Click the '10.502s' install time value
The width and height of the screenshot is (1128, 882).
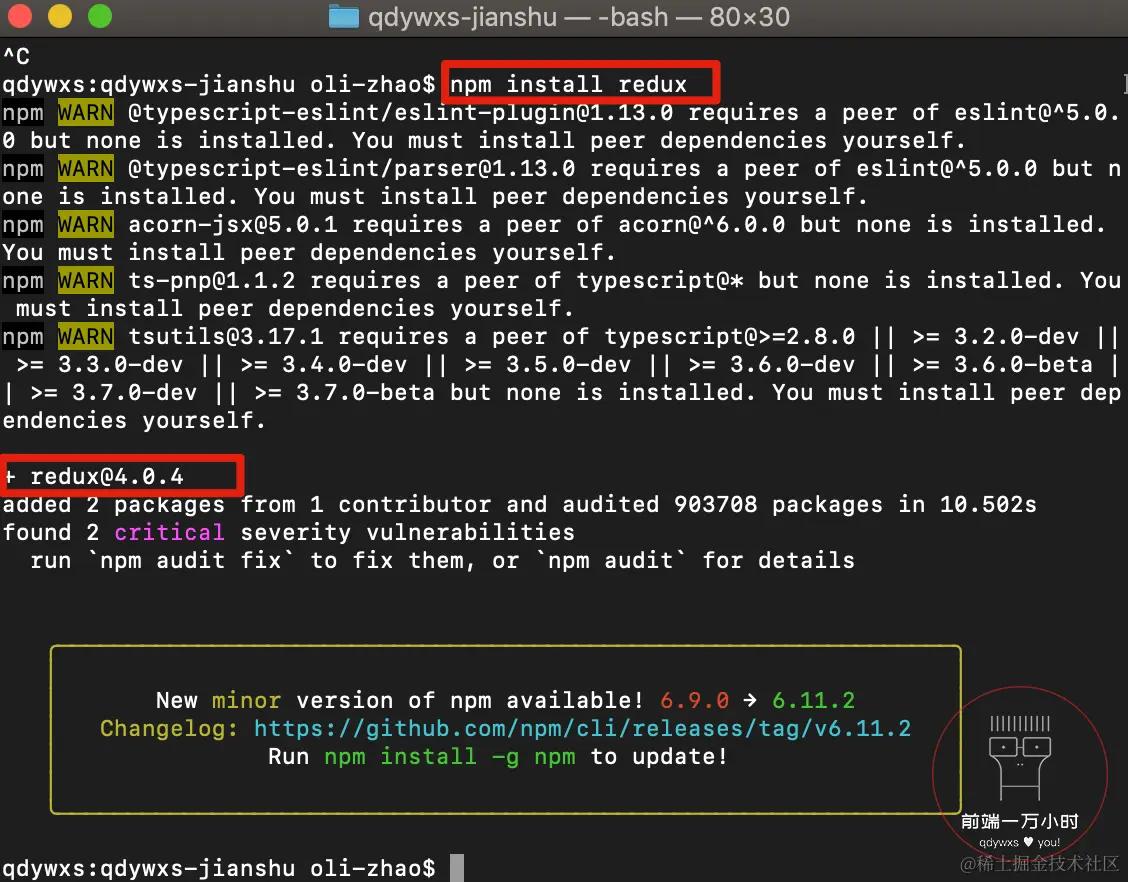(988, 504)
